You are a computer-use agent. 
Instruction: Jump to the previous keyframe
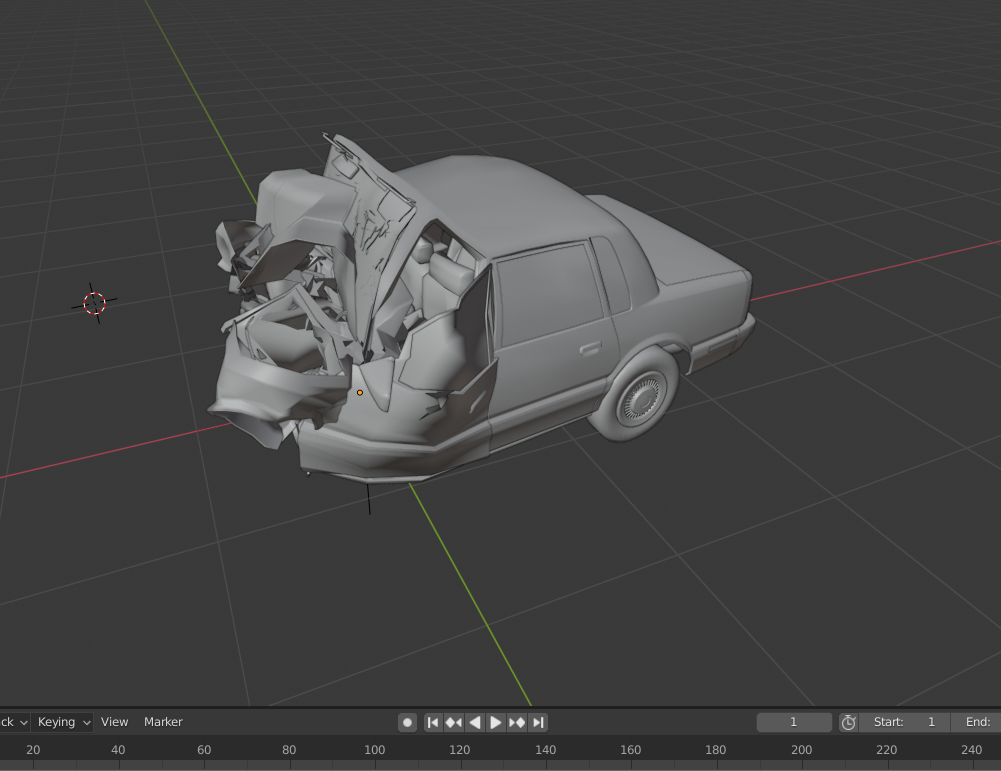tap(454, 722)
